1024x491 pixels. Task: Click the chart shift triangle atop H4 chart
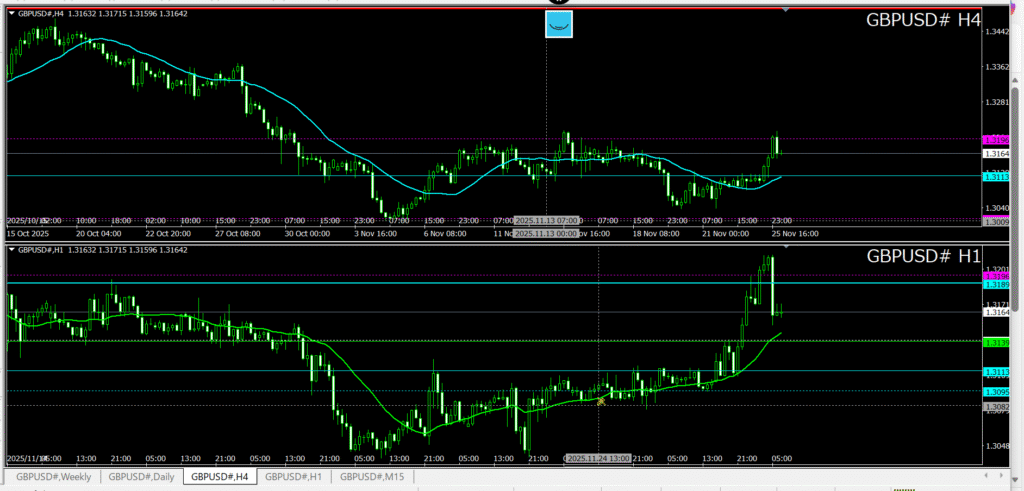coord(786,10)
